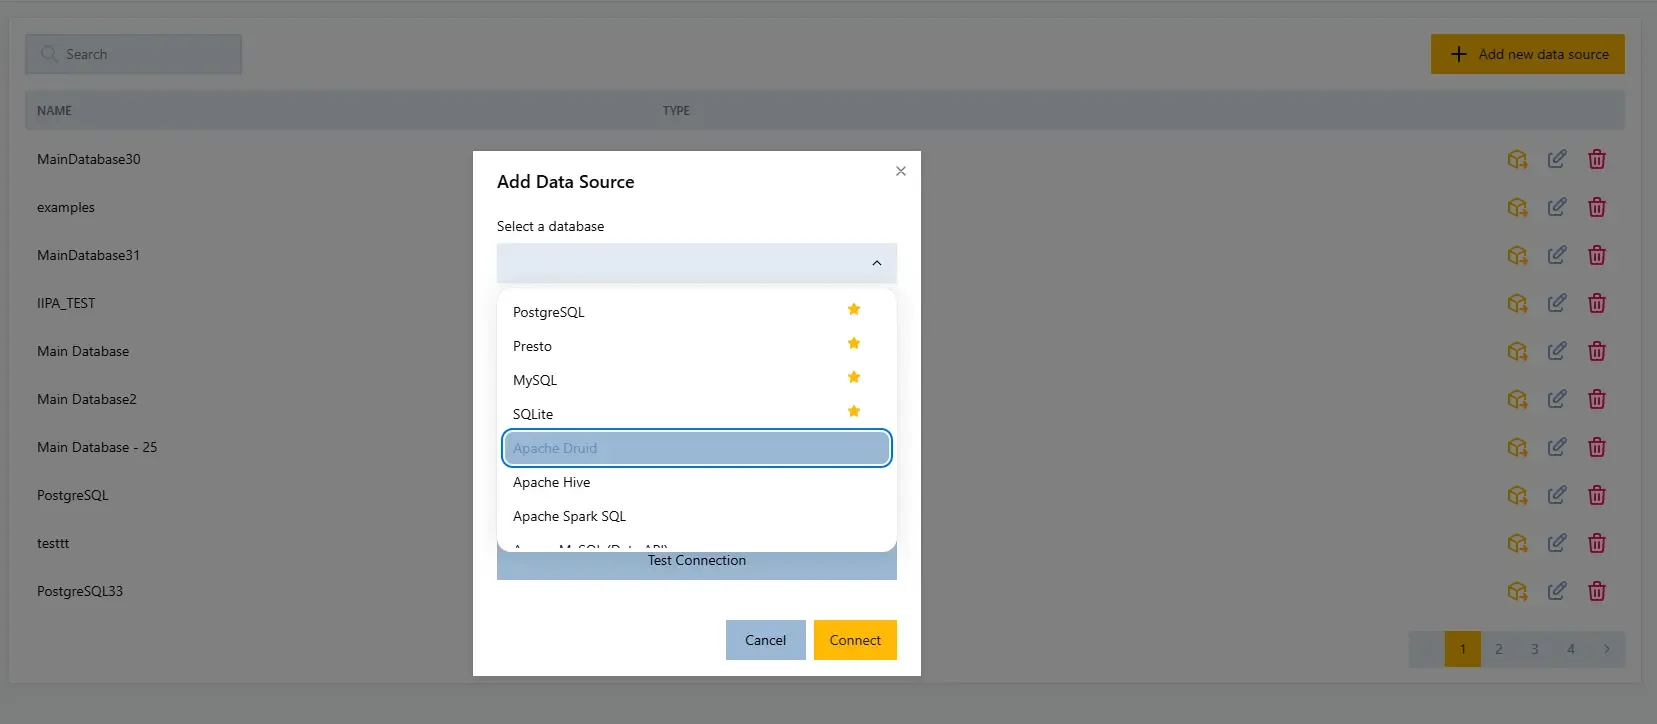This screenshot has height=724, width=1657.
Task: Choose MySQL from the database list
Action: [697, 380]
